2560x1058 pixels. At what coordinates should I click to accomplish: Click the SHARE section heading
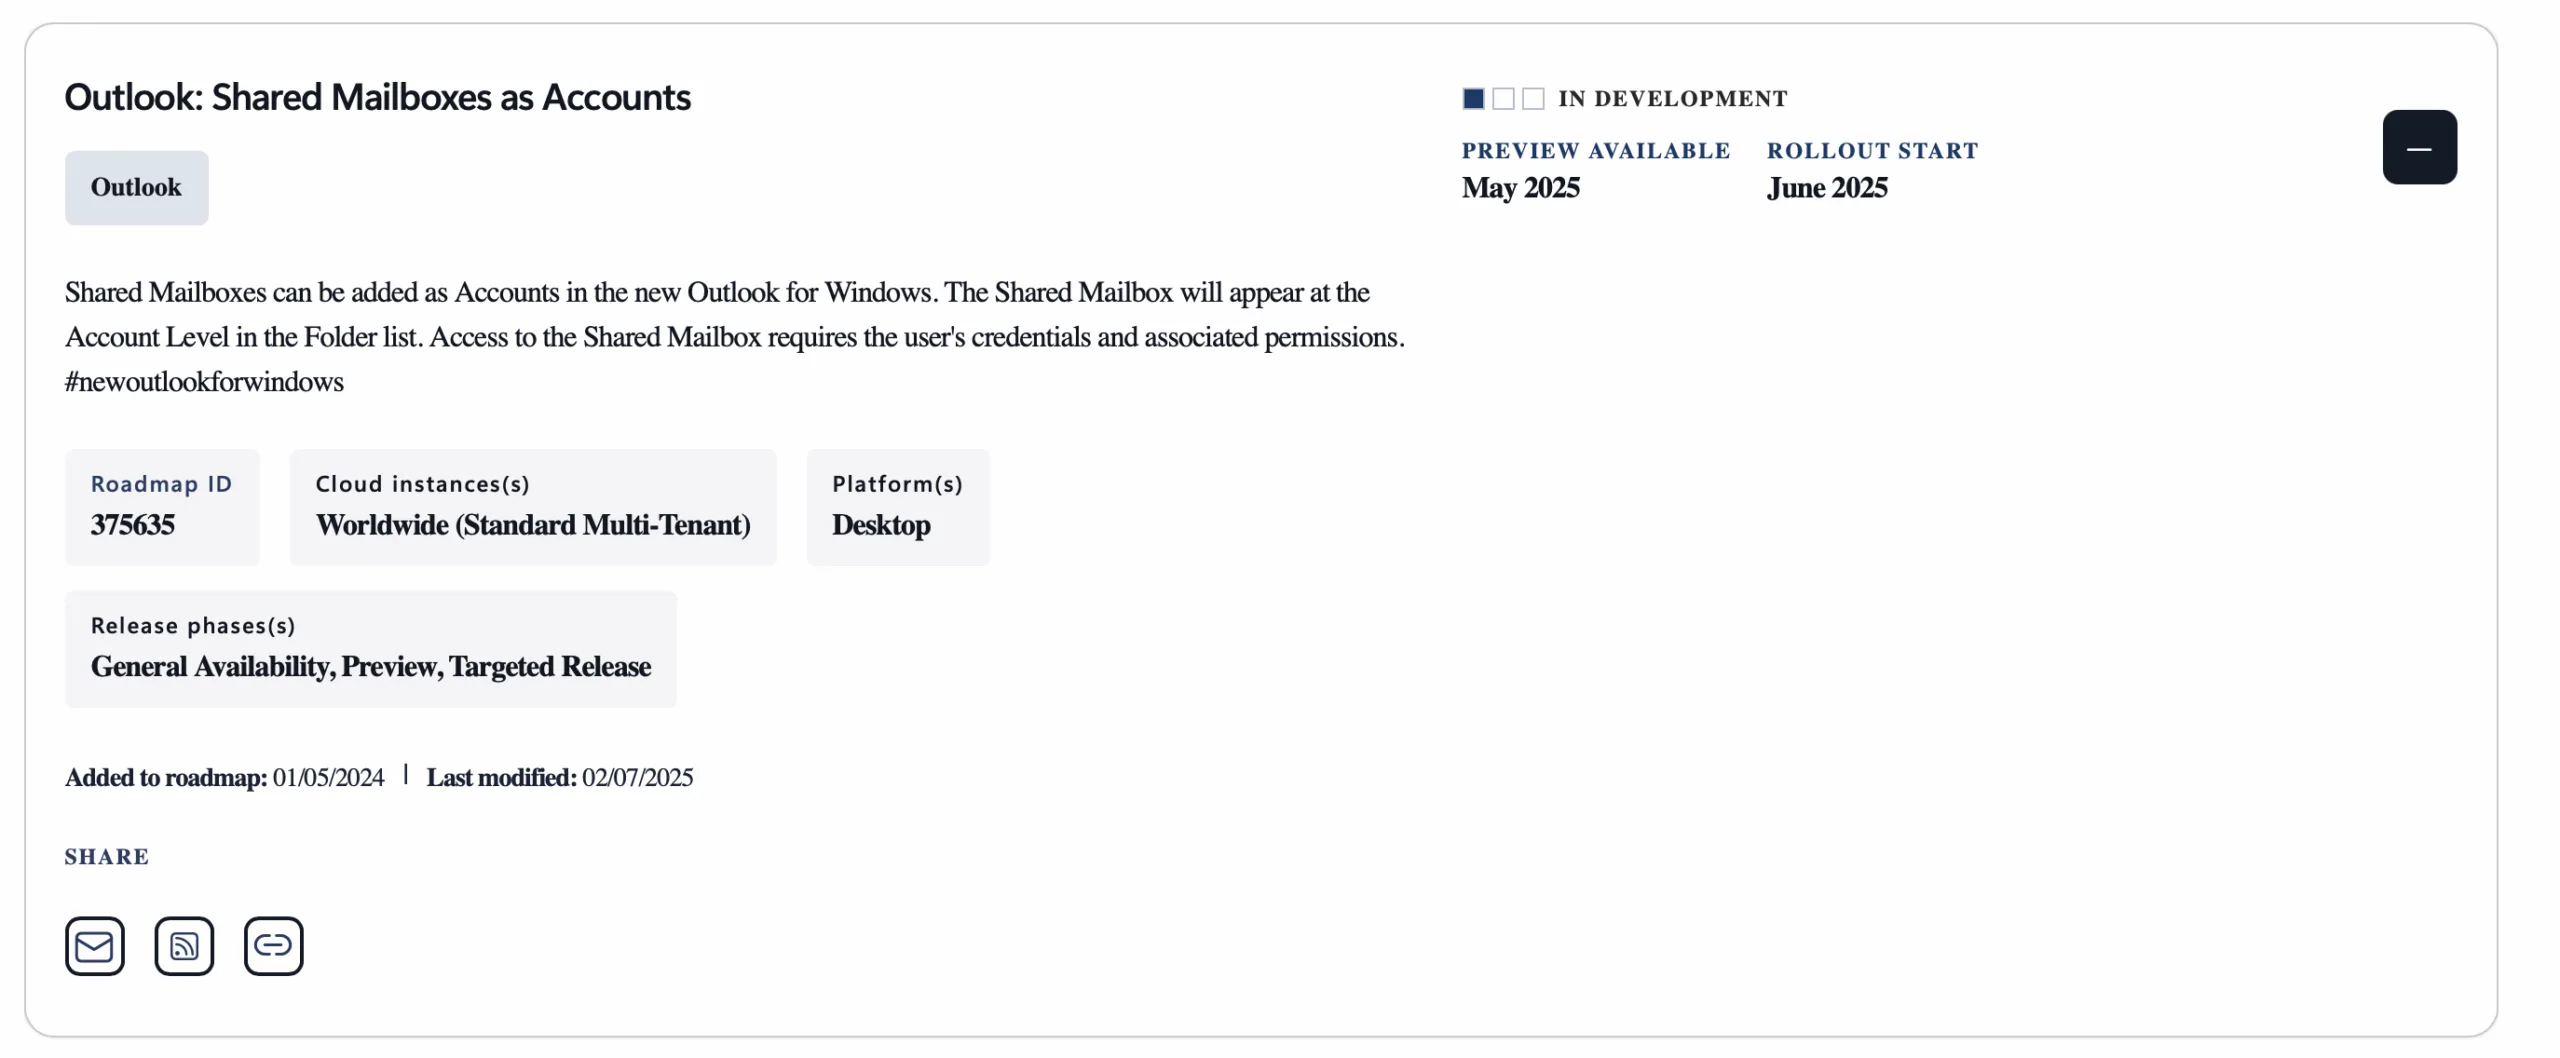(x=107, y=857)
